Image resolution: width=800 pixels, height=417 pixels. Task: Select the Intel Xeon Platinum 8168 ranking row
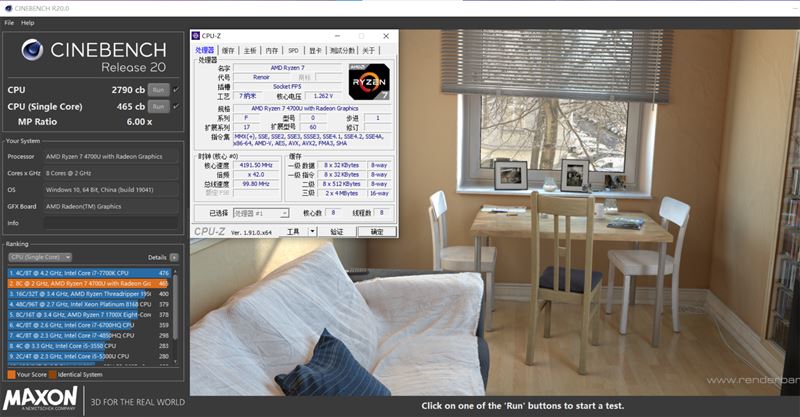pyautogui.click(x=89, y=304)
